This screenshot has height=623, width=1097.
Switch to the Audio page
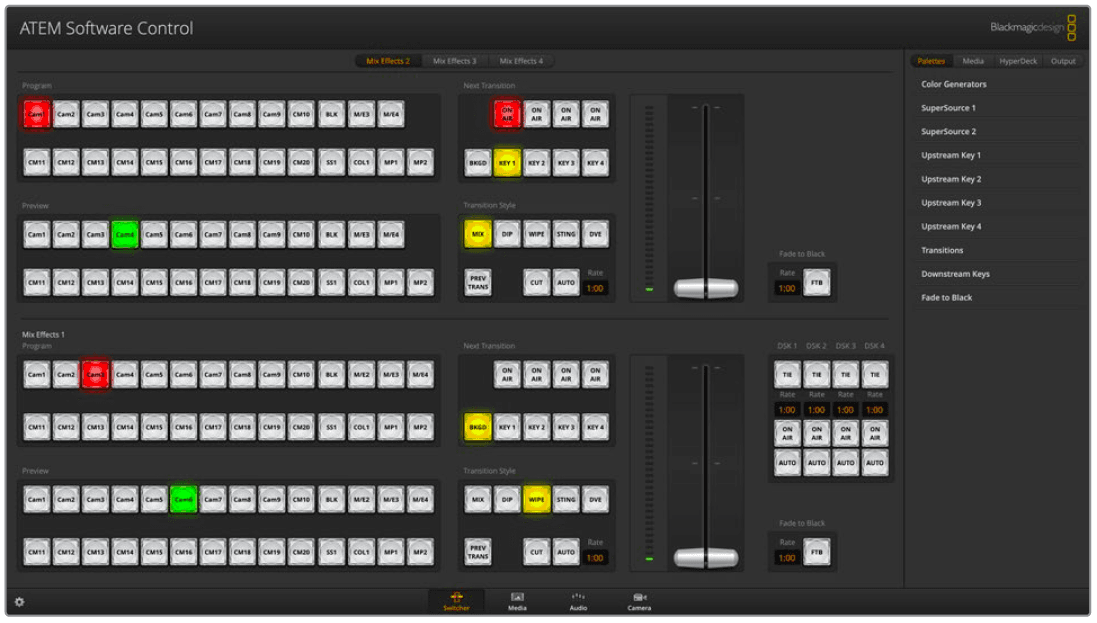pyautogui.click(x=578, y=601)
